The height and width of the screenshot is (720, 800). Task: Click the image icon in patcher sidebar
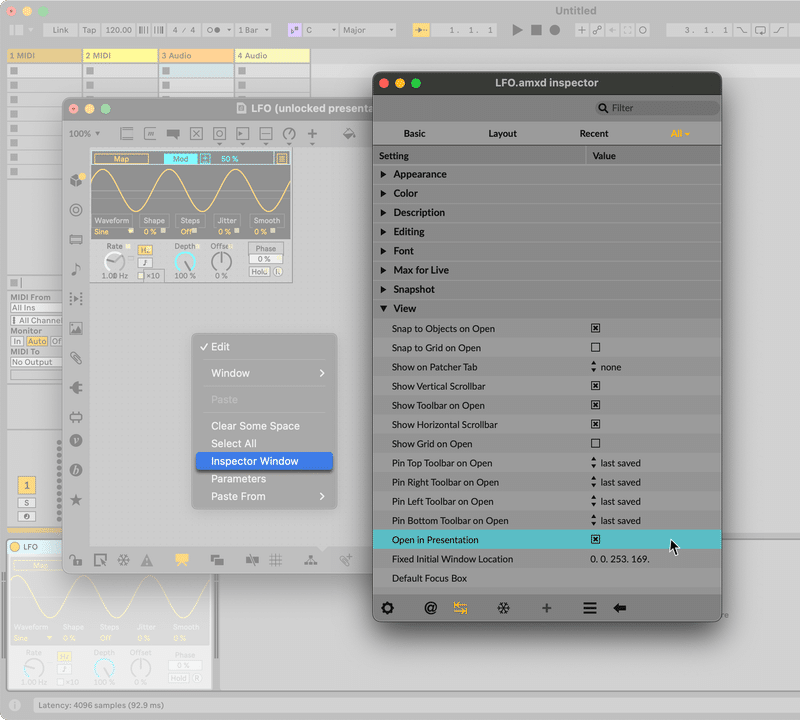pos(76,328)
